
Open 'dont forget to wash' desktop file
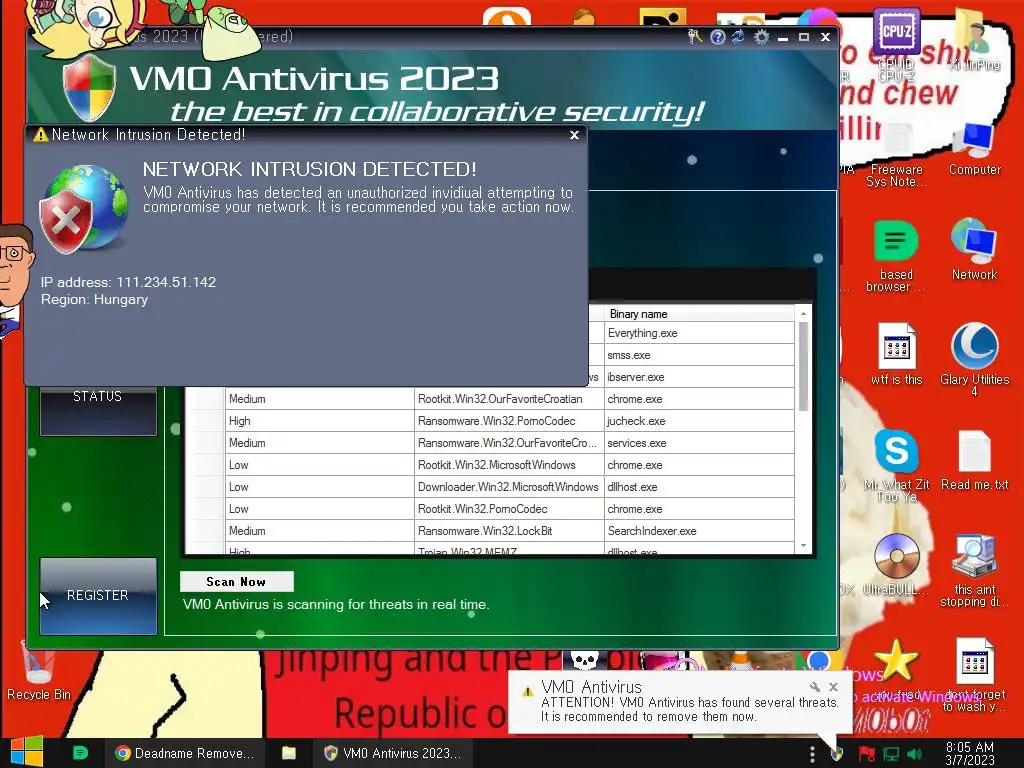[x=974, y=675]
